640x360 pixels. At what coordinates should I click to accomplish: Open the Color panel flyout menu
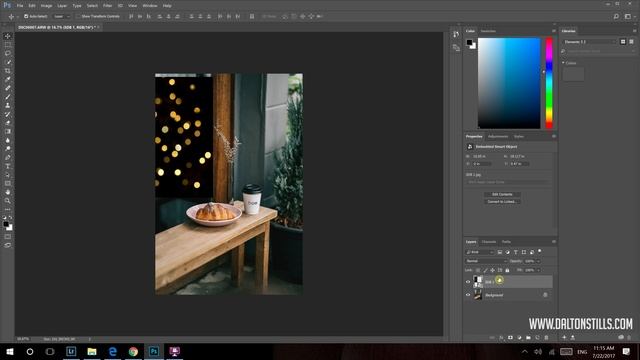click(554, 31)
